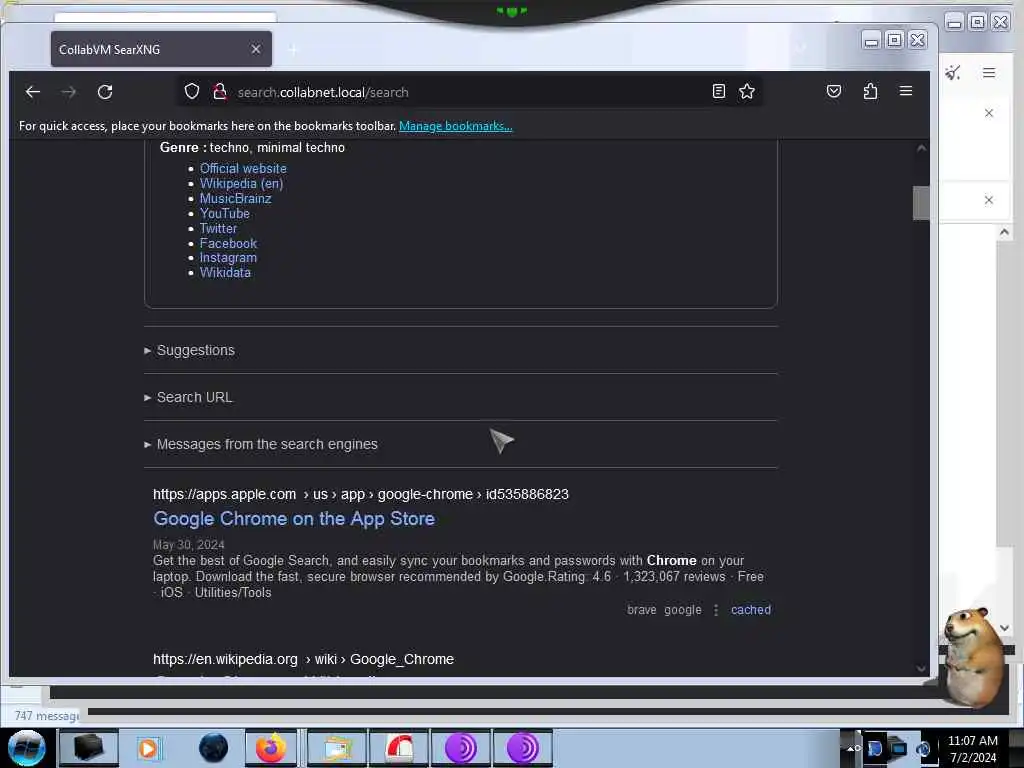The height and width of the screenshot is (768, 1024).
Task: Click background window scrollbar up arrow
Action: click(1004, 232)
